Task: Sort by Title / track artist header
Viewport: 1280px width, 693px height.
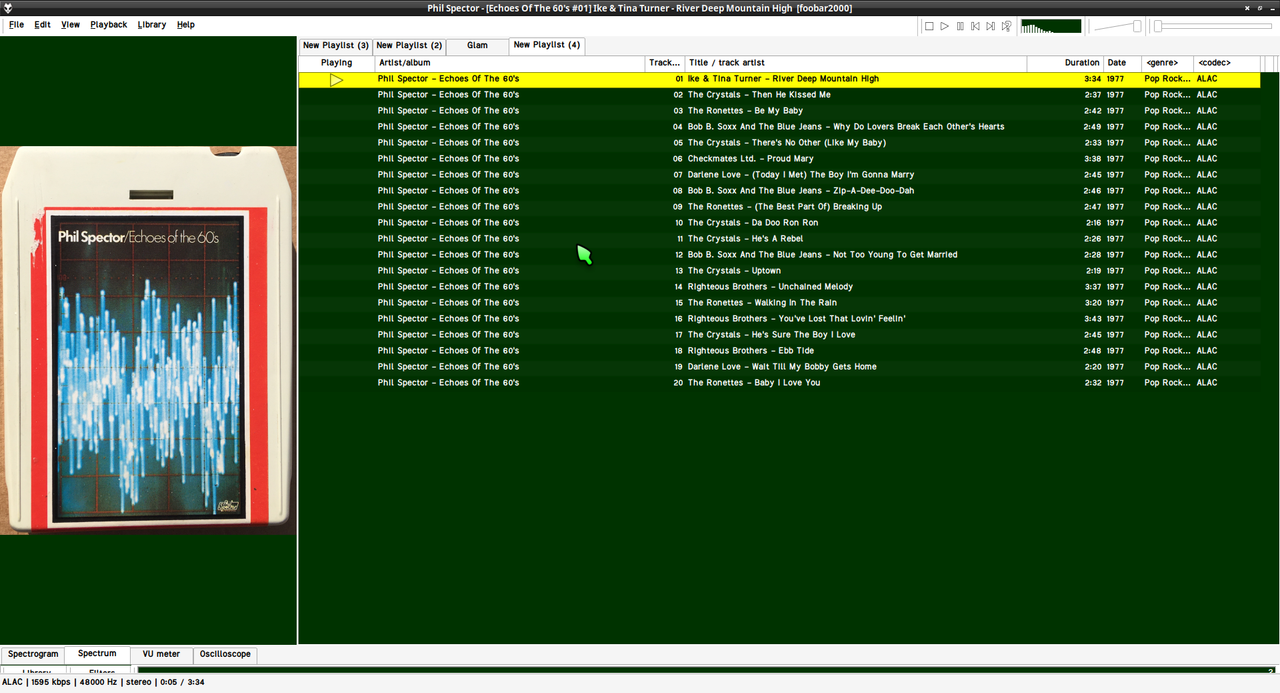Action: pyautogui.click(x=856, y=63)
